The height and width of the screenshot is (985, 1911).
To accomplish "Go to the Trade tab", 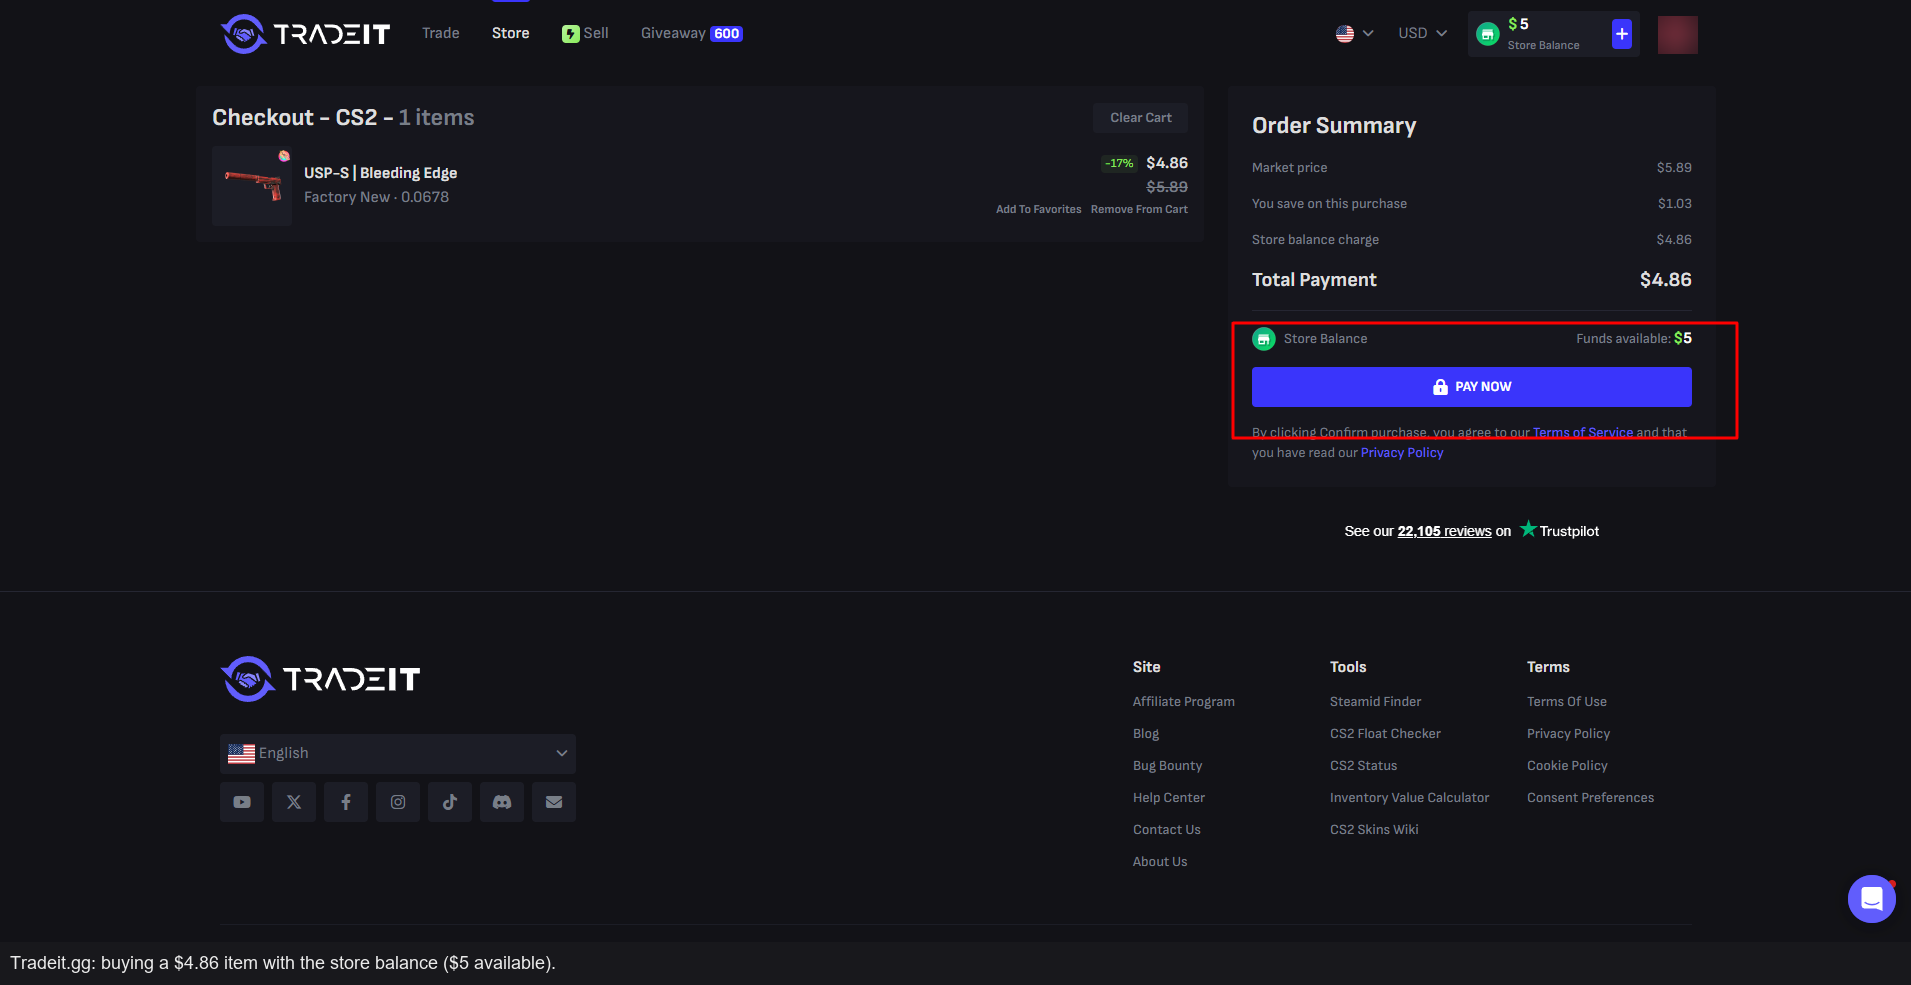I will click(441, 33).
